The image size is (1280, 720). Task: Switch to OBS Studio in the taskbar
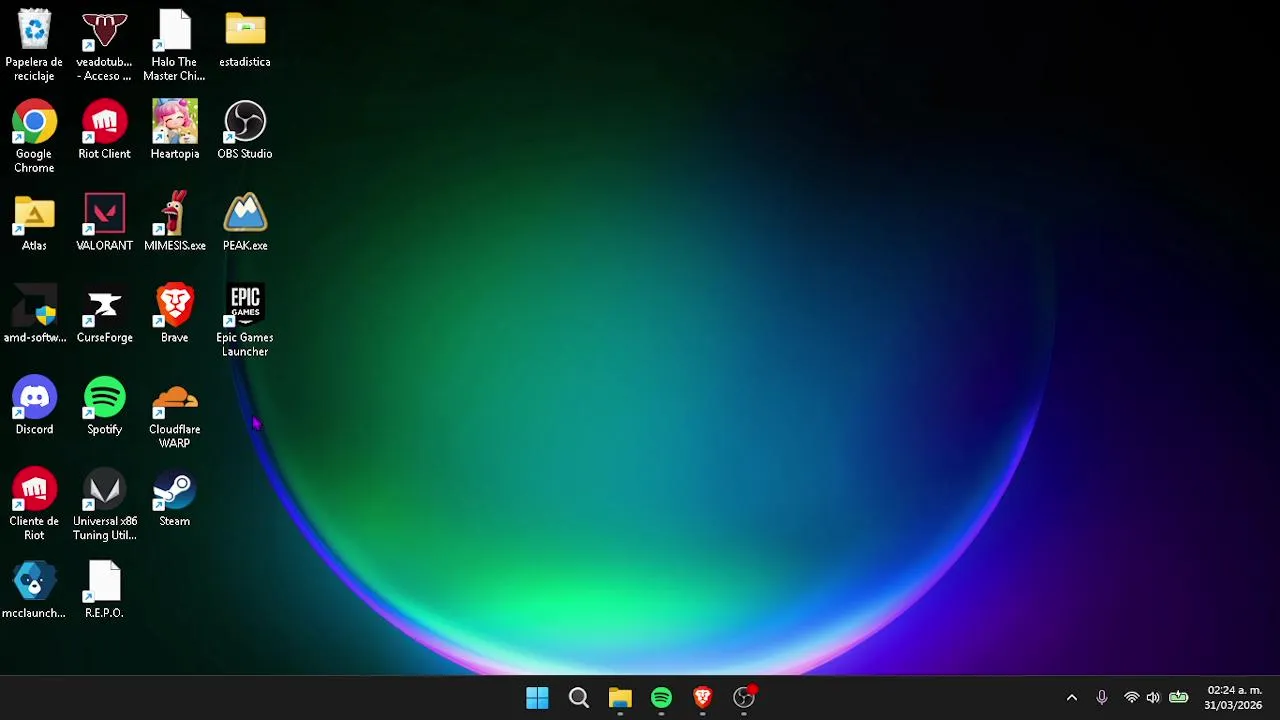(x=744, y=698)
